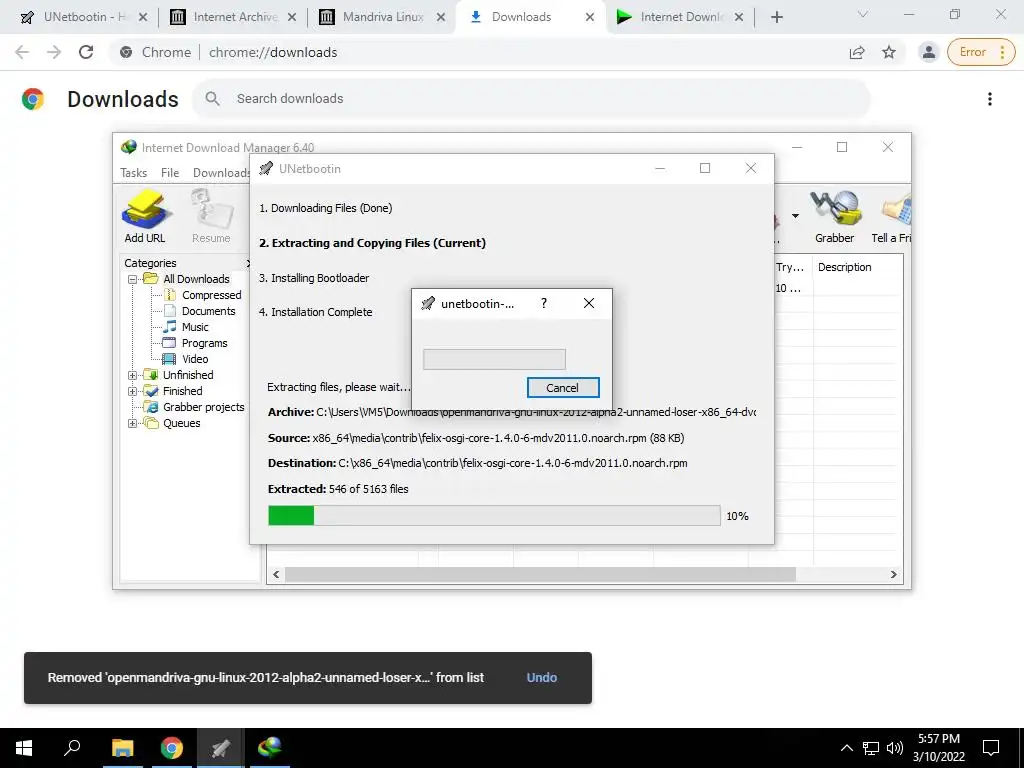This screenshot has width=1024, height=768.
Task: Click the Description column header in IDM
Action: (x=844, y=267)
